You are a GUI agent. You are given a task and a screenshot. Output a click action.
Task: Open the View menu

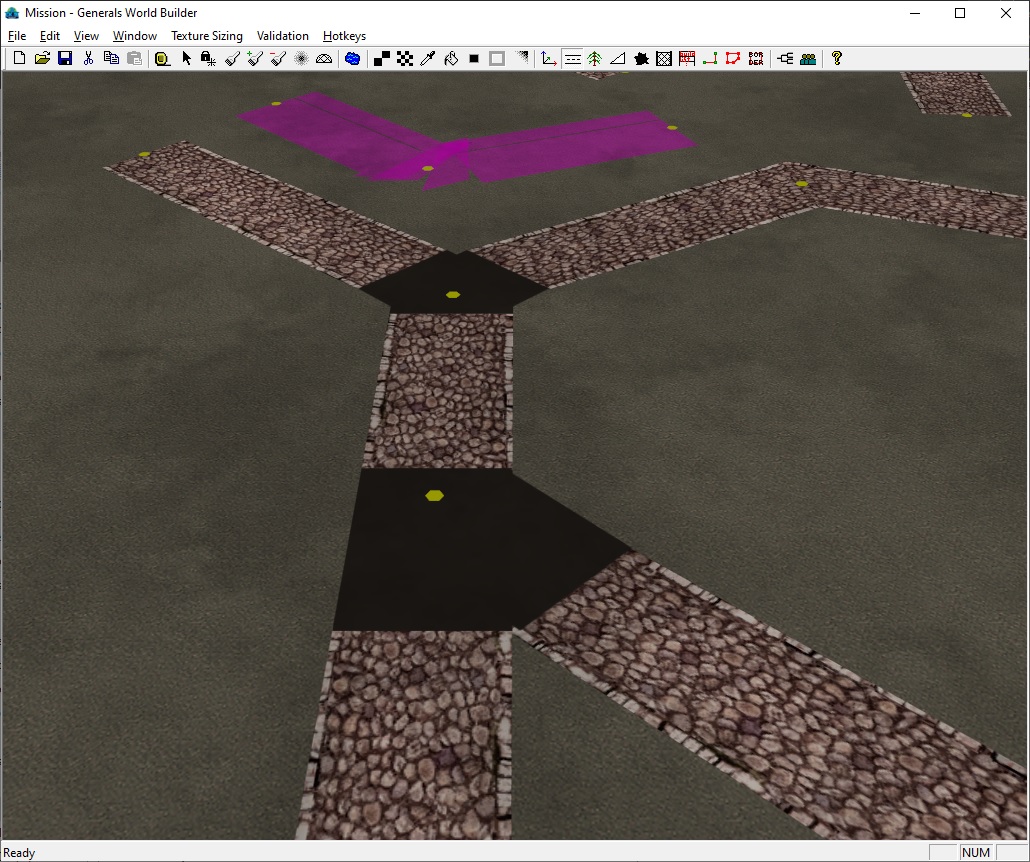coord(86,36)
